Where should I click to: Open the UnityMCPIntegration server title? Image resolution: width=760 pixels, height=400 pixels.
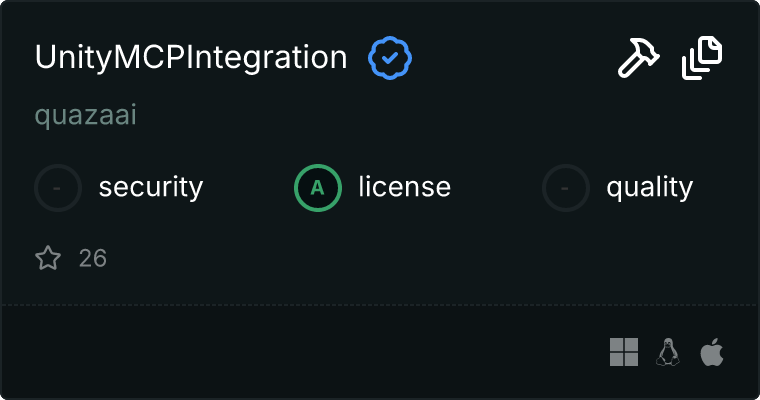tap(191, 58)
